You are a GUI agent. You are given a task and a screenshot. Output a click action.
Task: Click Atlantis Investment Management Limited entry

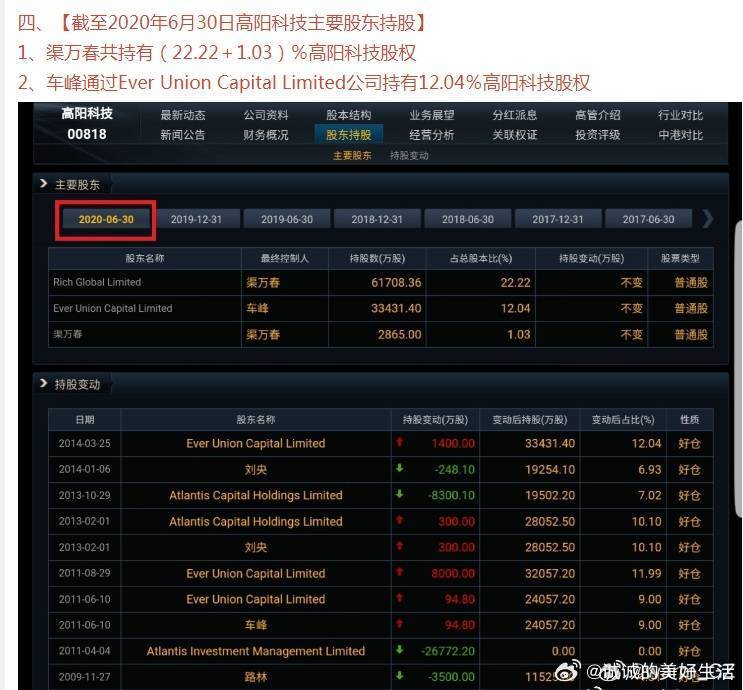256,651
